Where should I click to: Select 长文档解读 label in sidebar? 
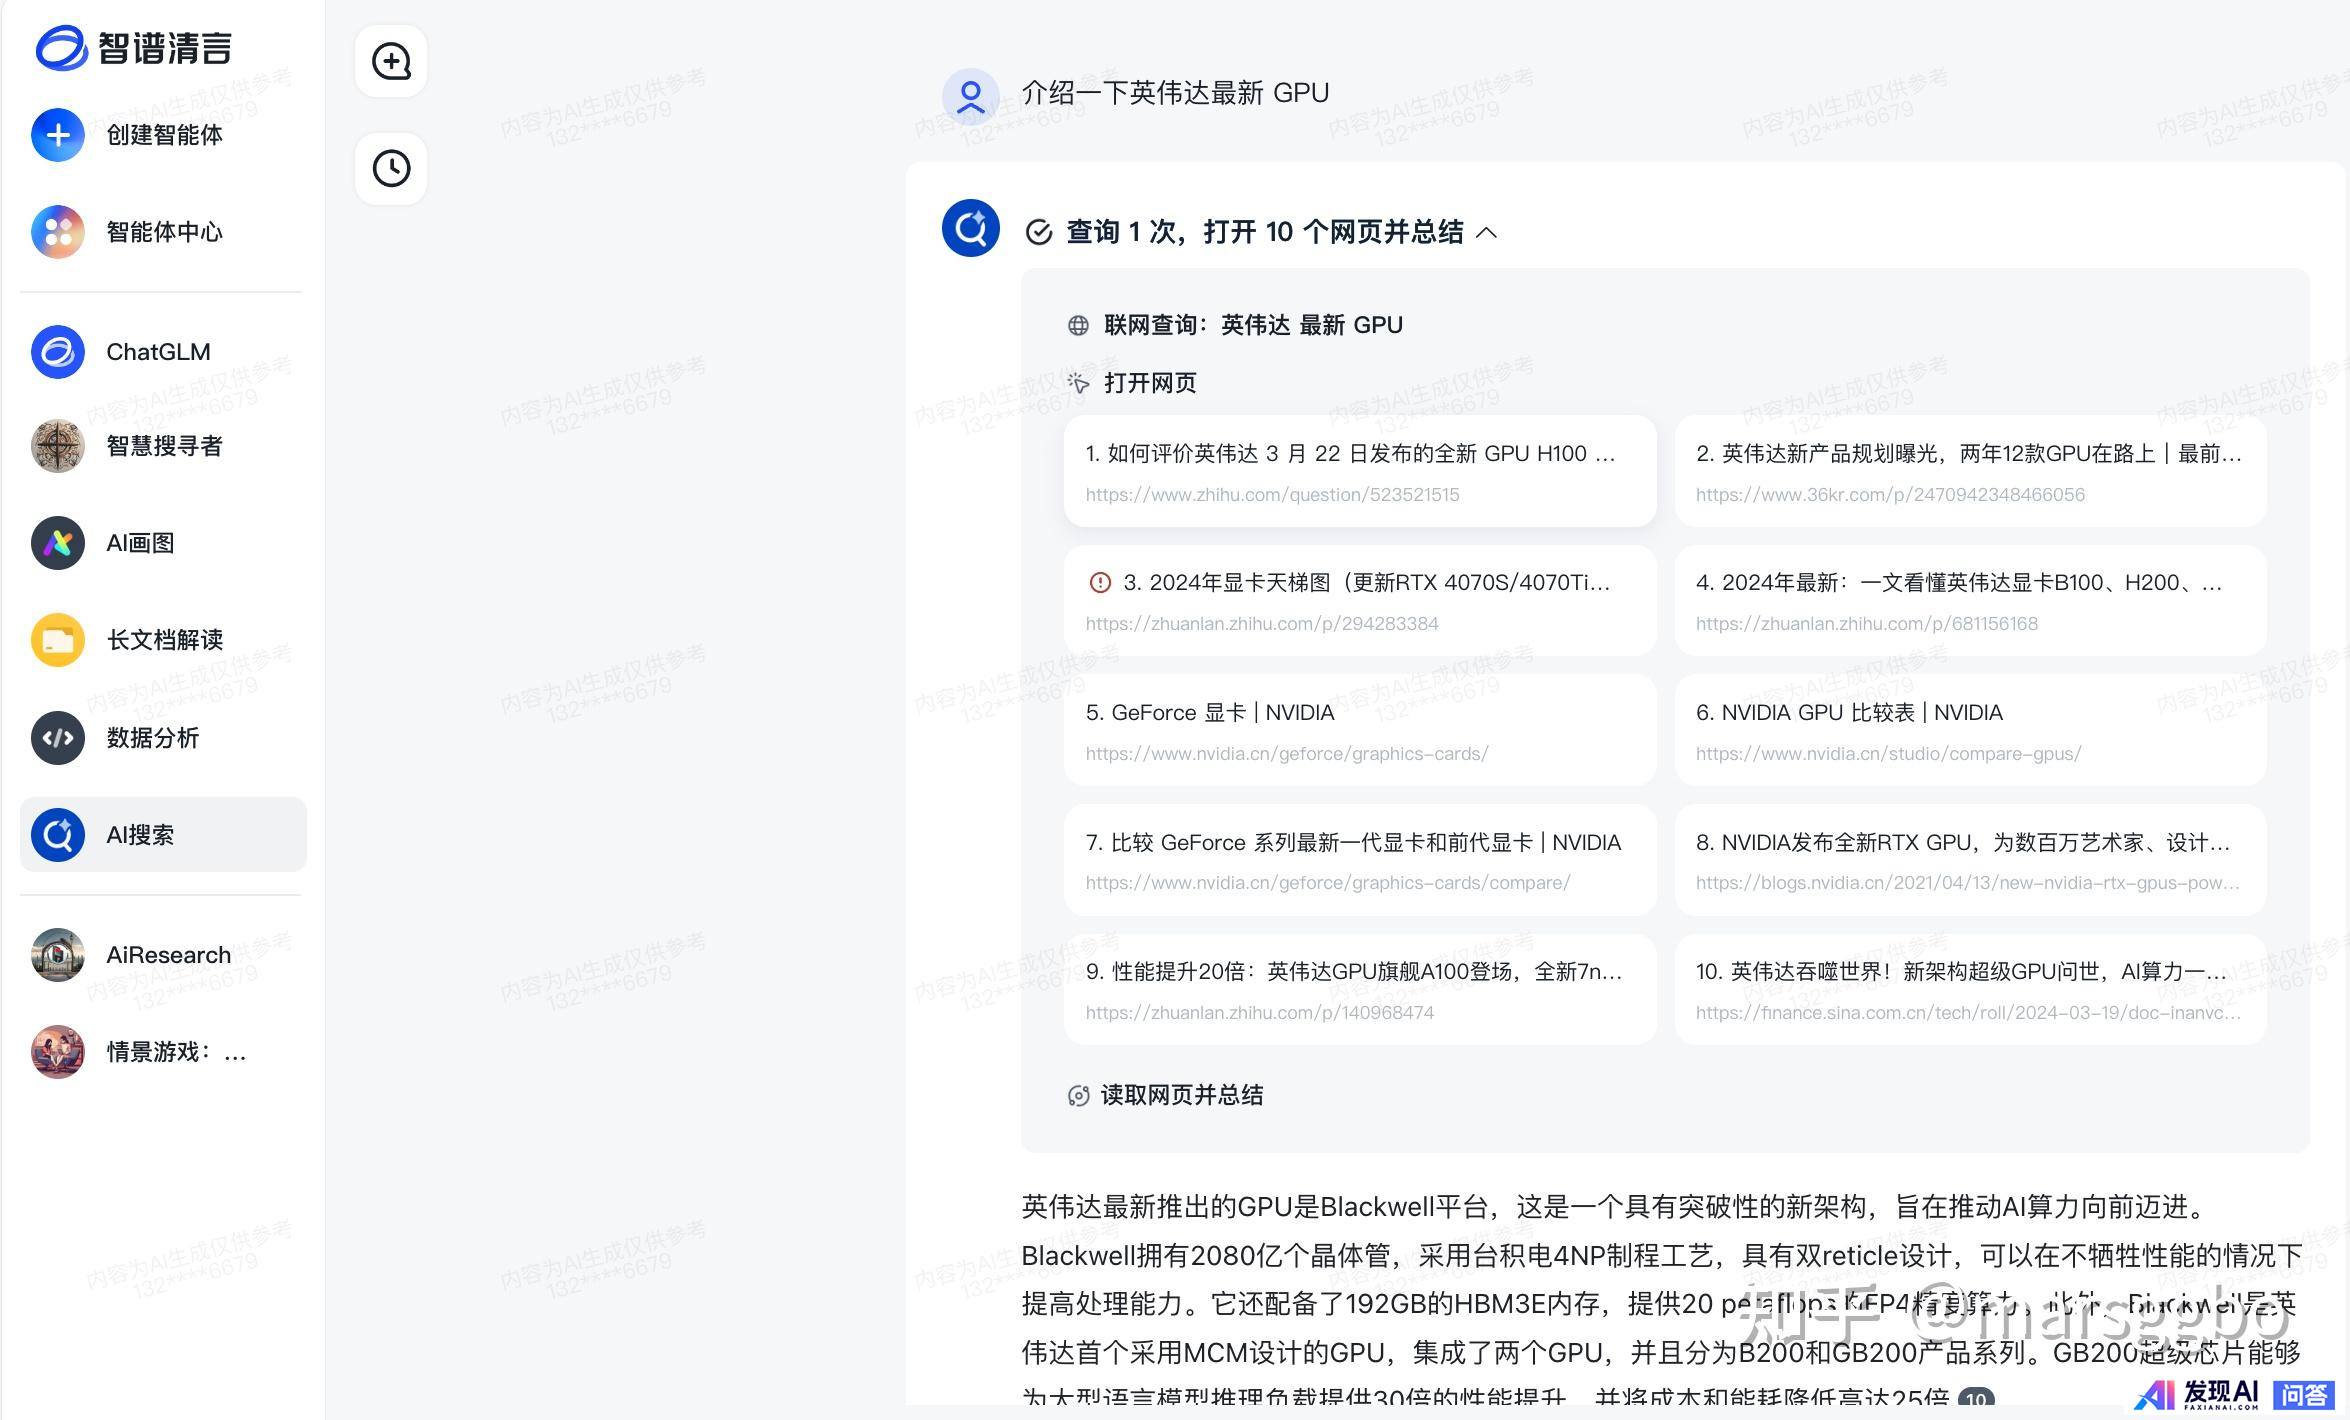(x=165, y=640)
